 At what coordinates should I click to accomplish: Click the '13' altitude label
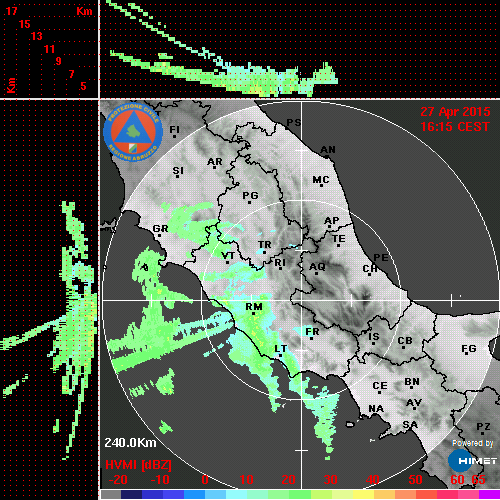pos(37,36)
